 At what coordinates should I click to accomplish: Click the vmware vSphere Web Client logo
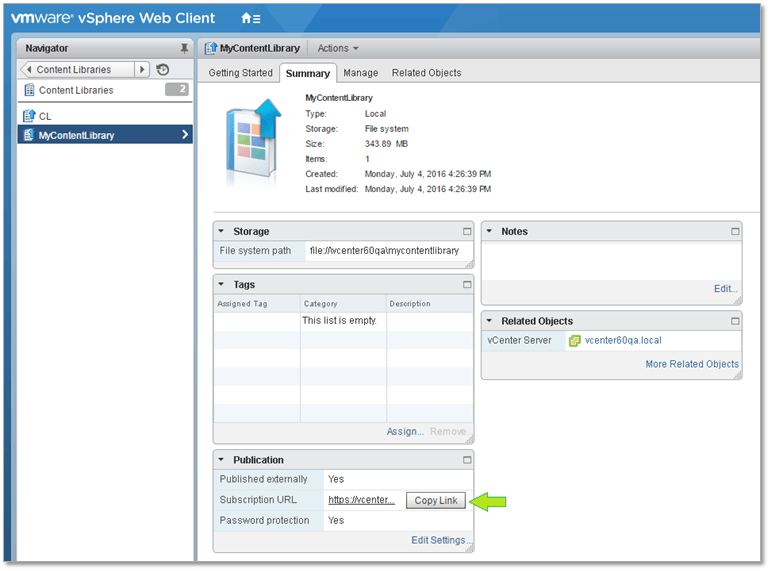tap(113, 18)
